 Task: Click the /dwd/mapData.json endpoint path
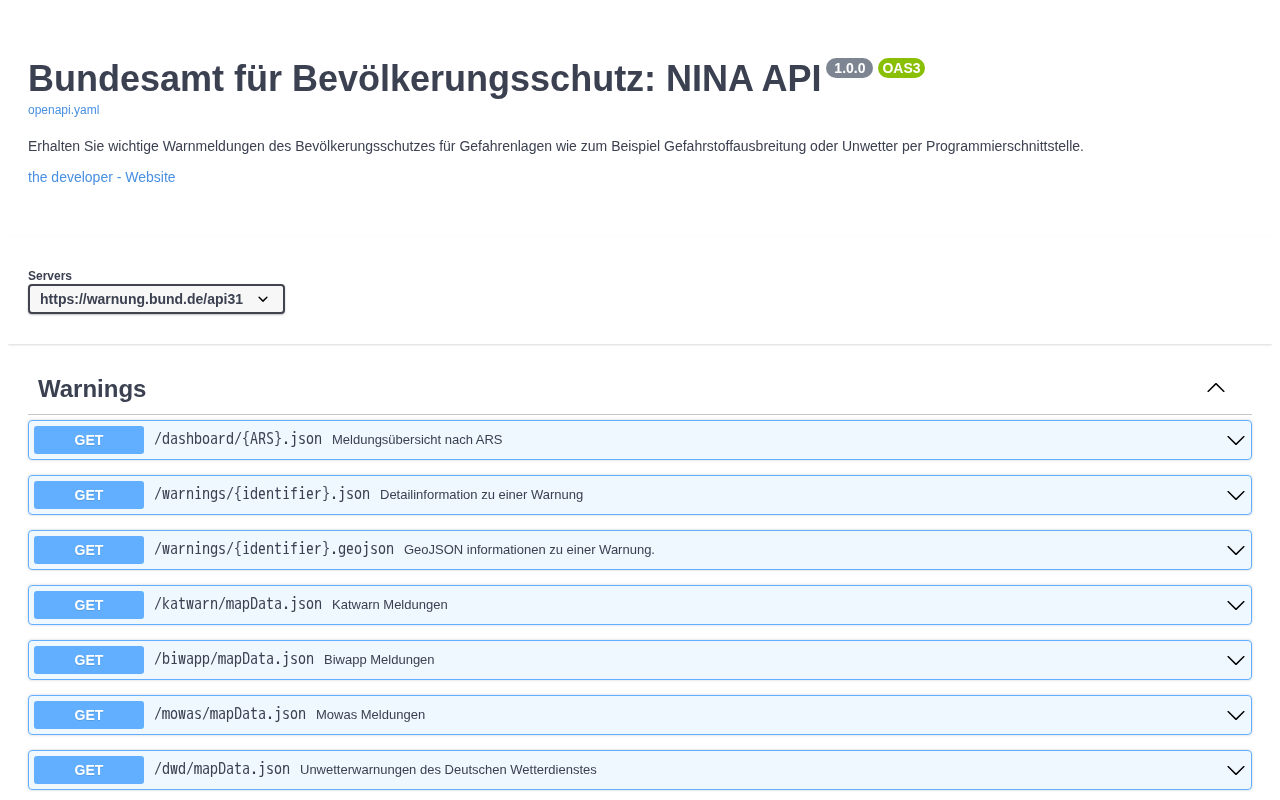pos(222,770)
